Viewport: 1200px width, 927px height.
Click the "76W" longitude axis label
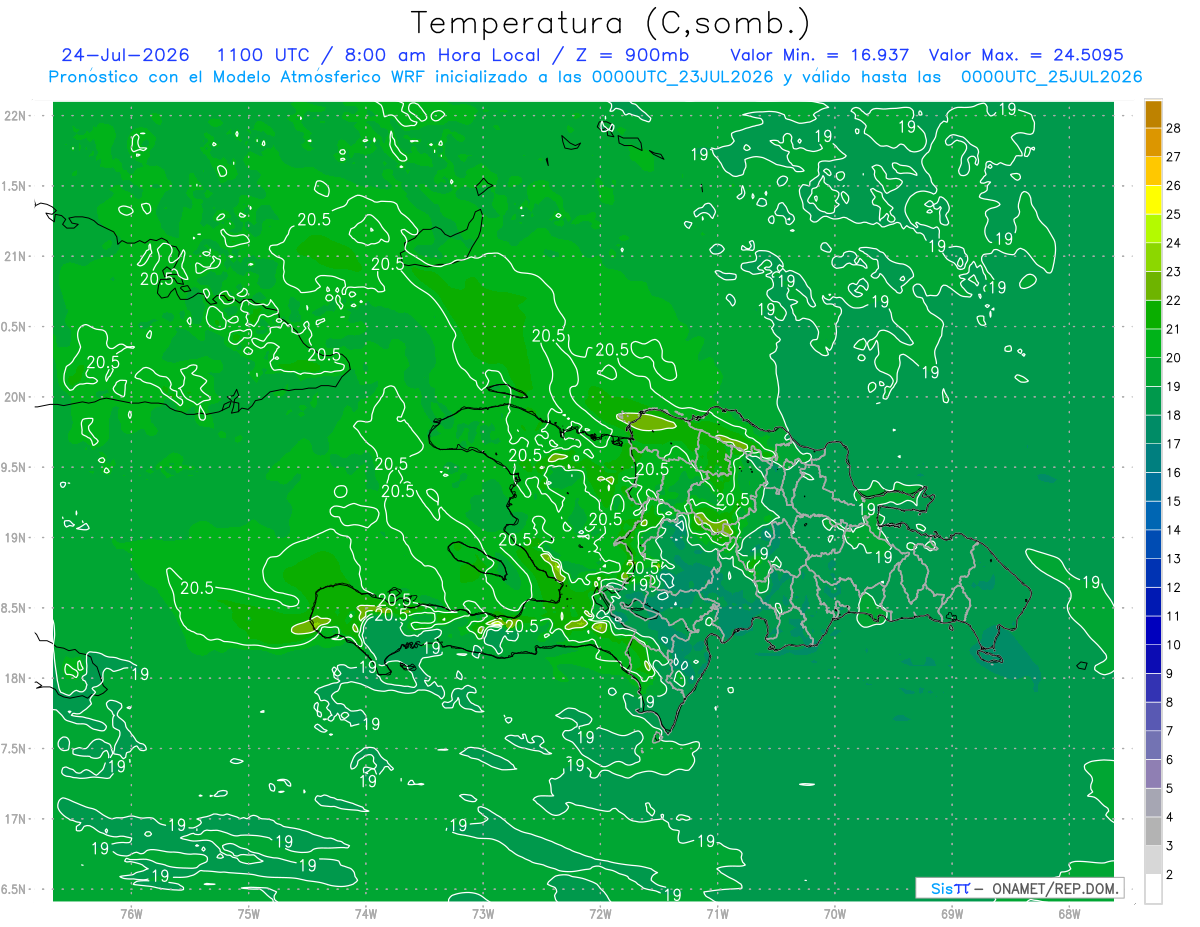click(131, 913)
